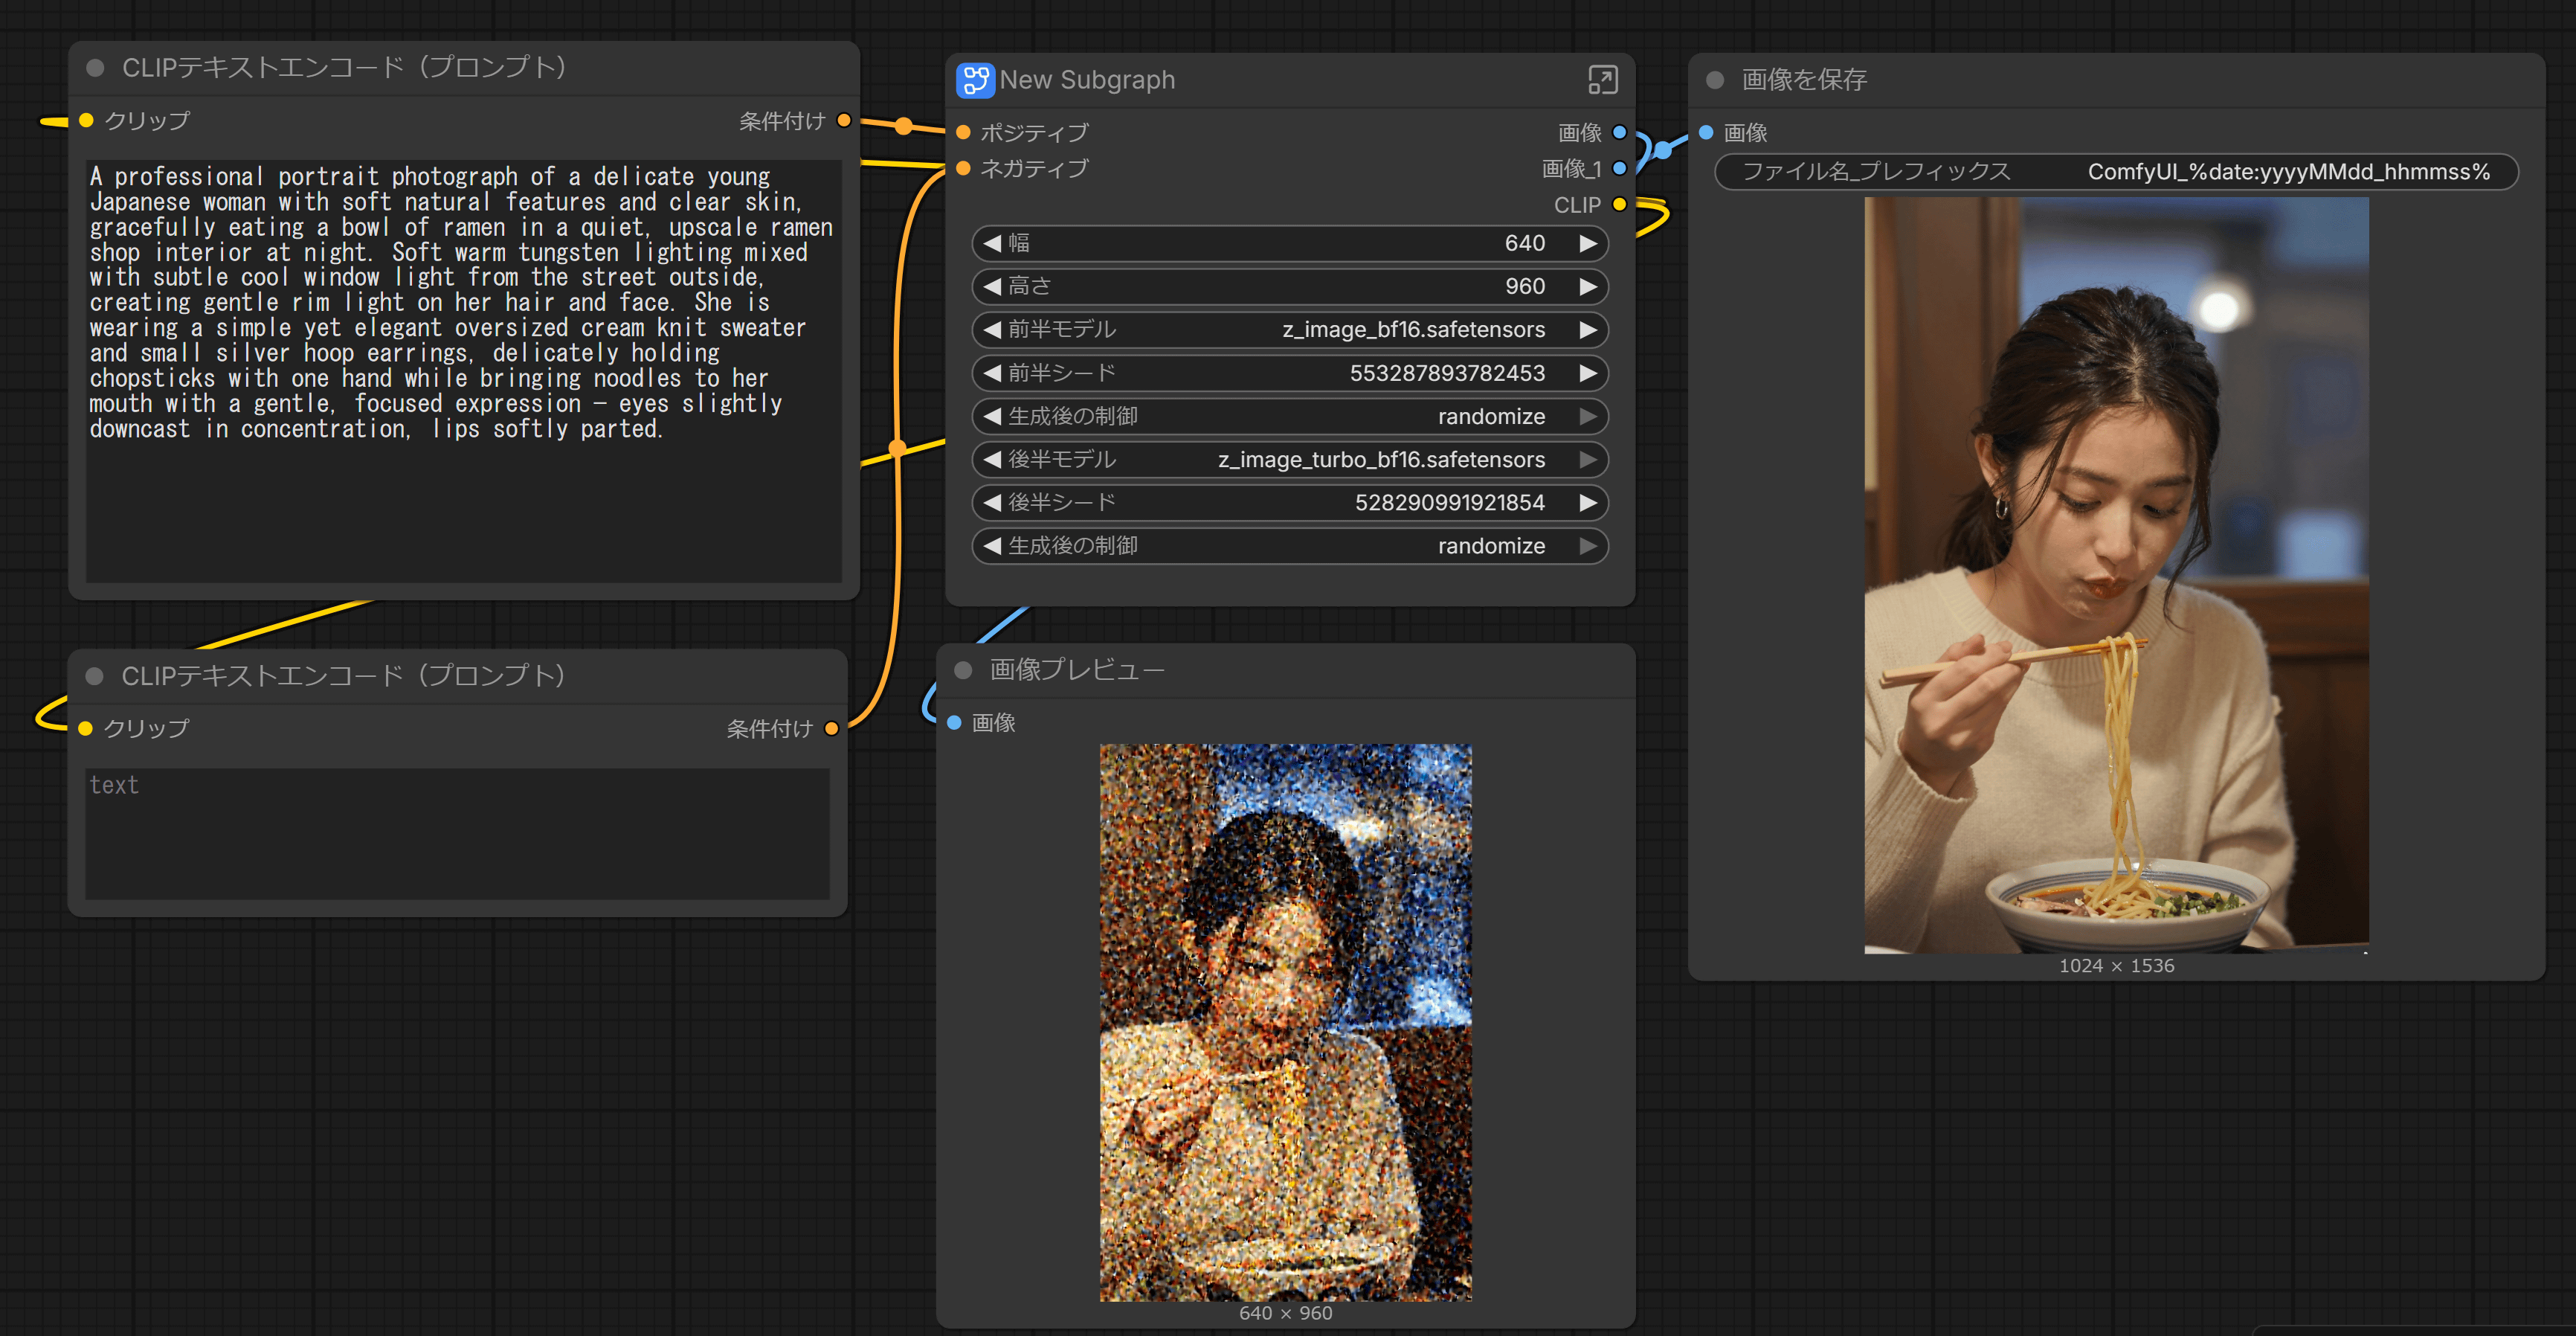Collapse the top CLIP text encode node
This screenshot has height=1336, width=2576.
pyautogui.click(x=96, y=68)
